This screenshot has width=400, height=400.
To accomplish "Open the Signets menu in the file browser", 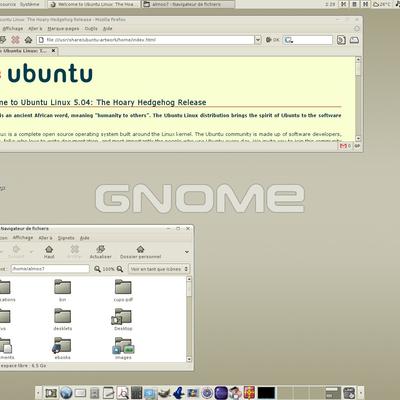I will [x=66, y=238].
